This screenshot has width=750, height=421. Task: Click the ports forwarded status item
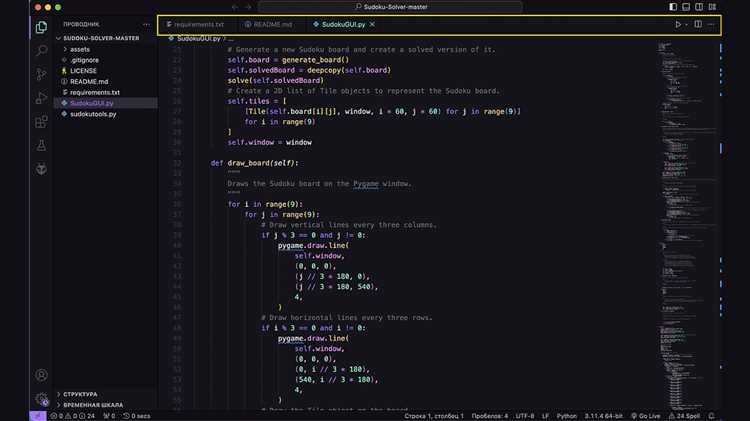[x=109, y=416]
